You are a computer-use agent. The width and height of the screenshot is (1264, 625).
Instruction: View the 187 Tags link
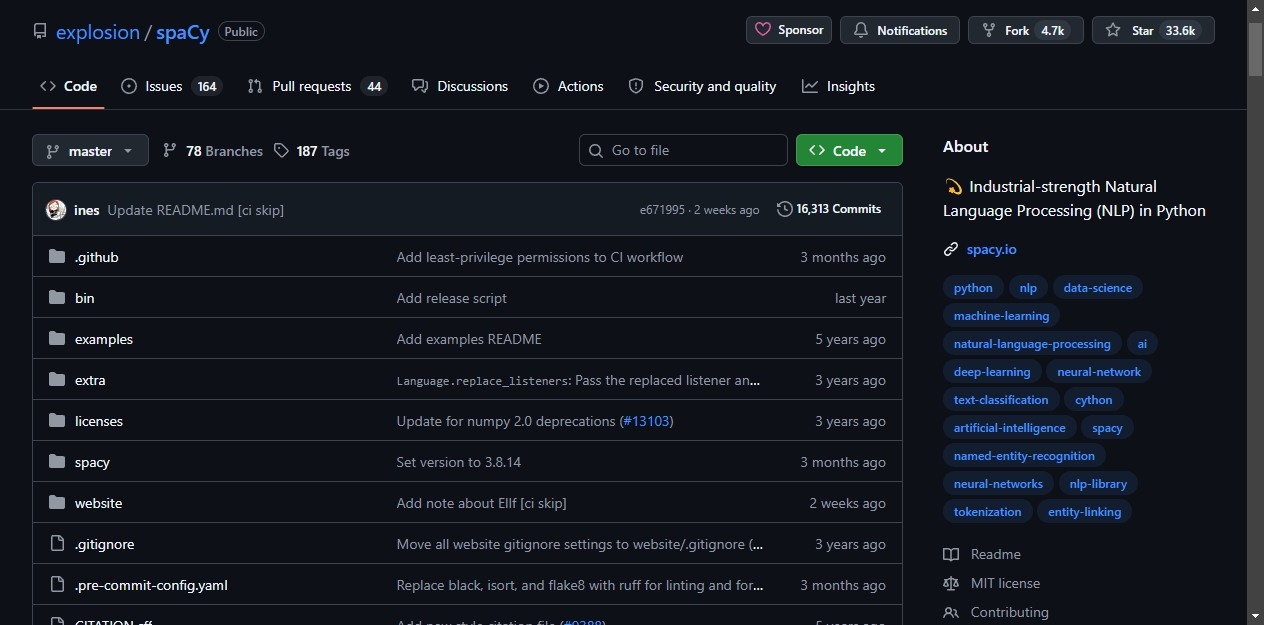click(x=312, y=151)
